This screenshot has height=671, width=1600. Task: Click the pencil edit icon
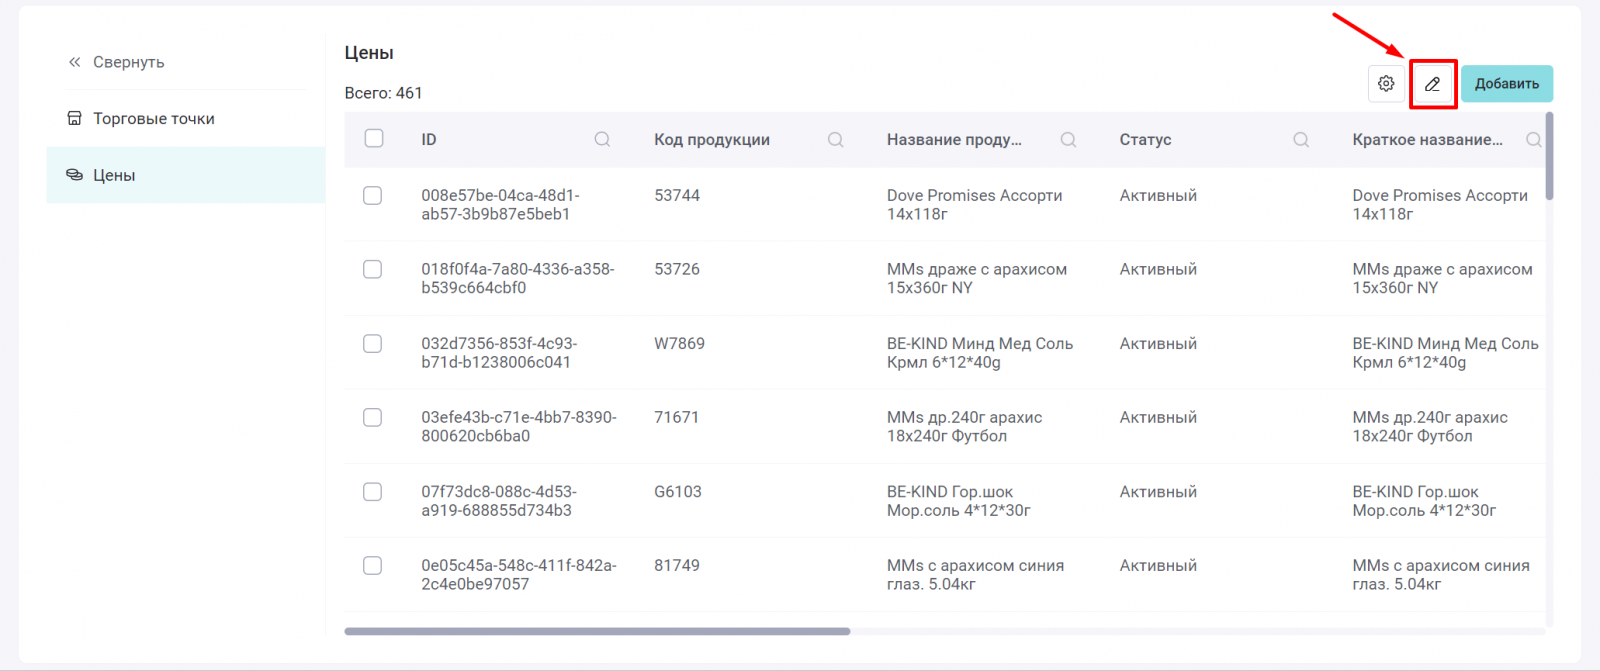point(1432,84)
